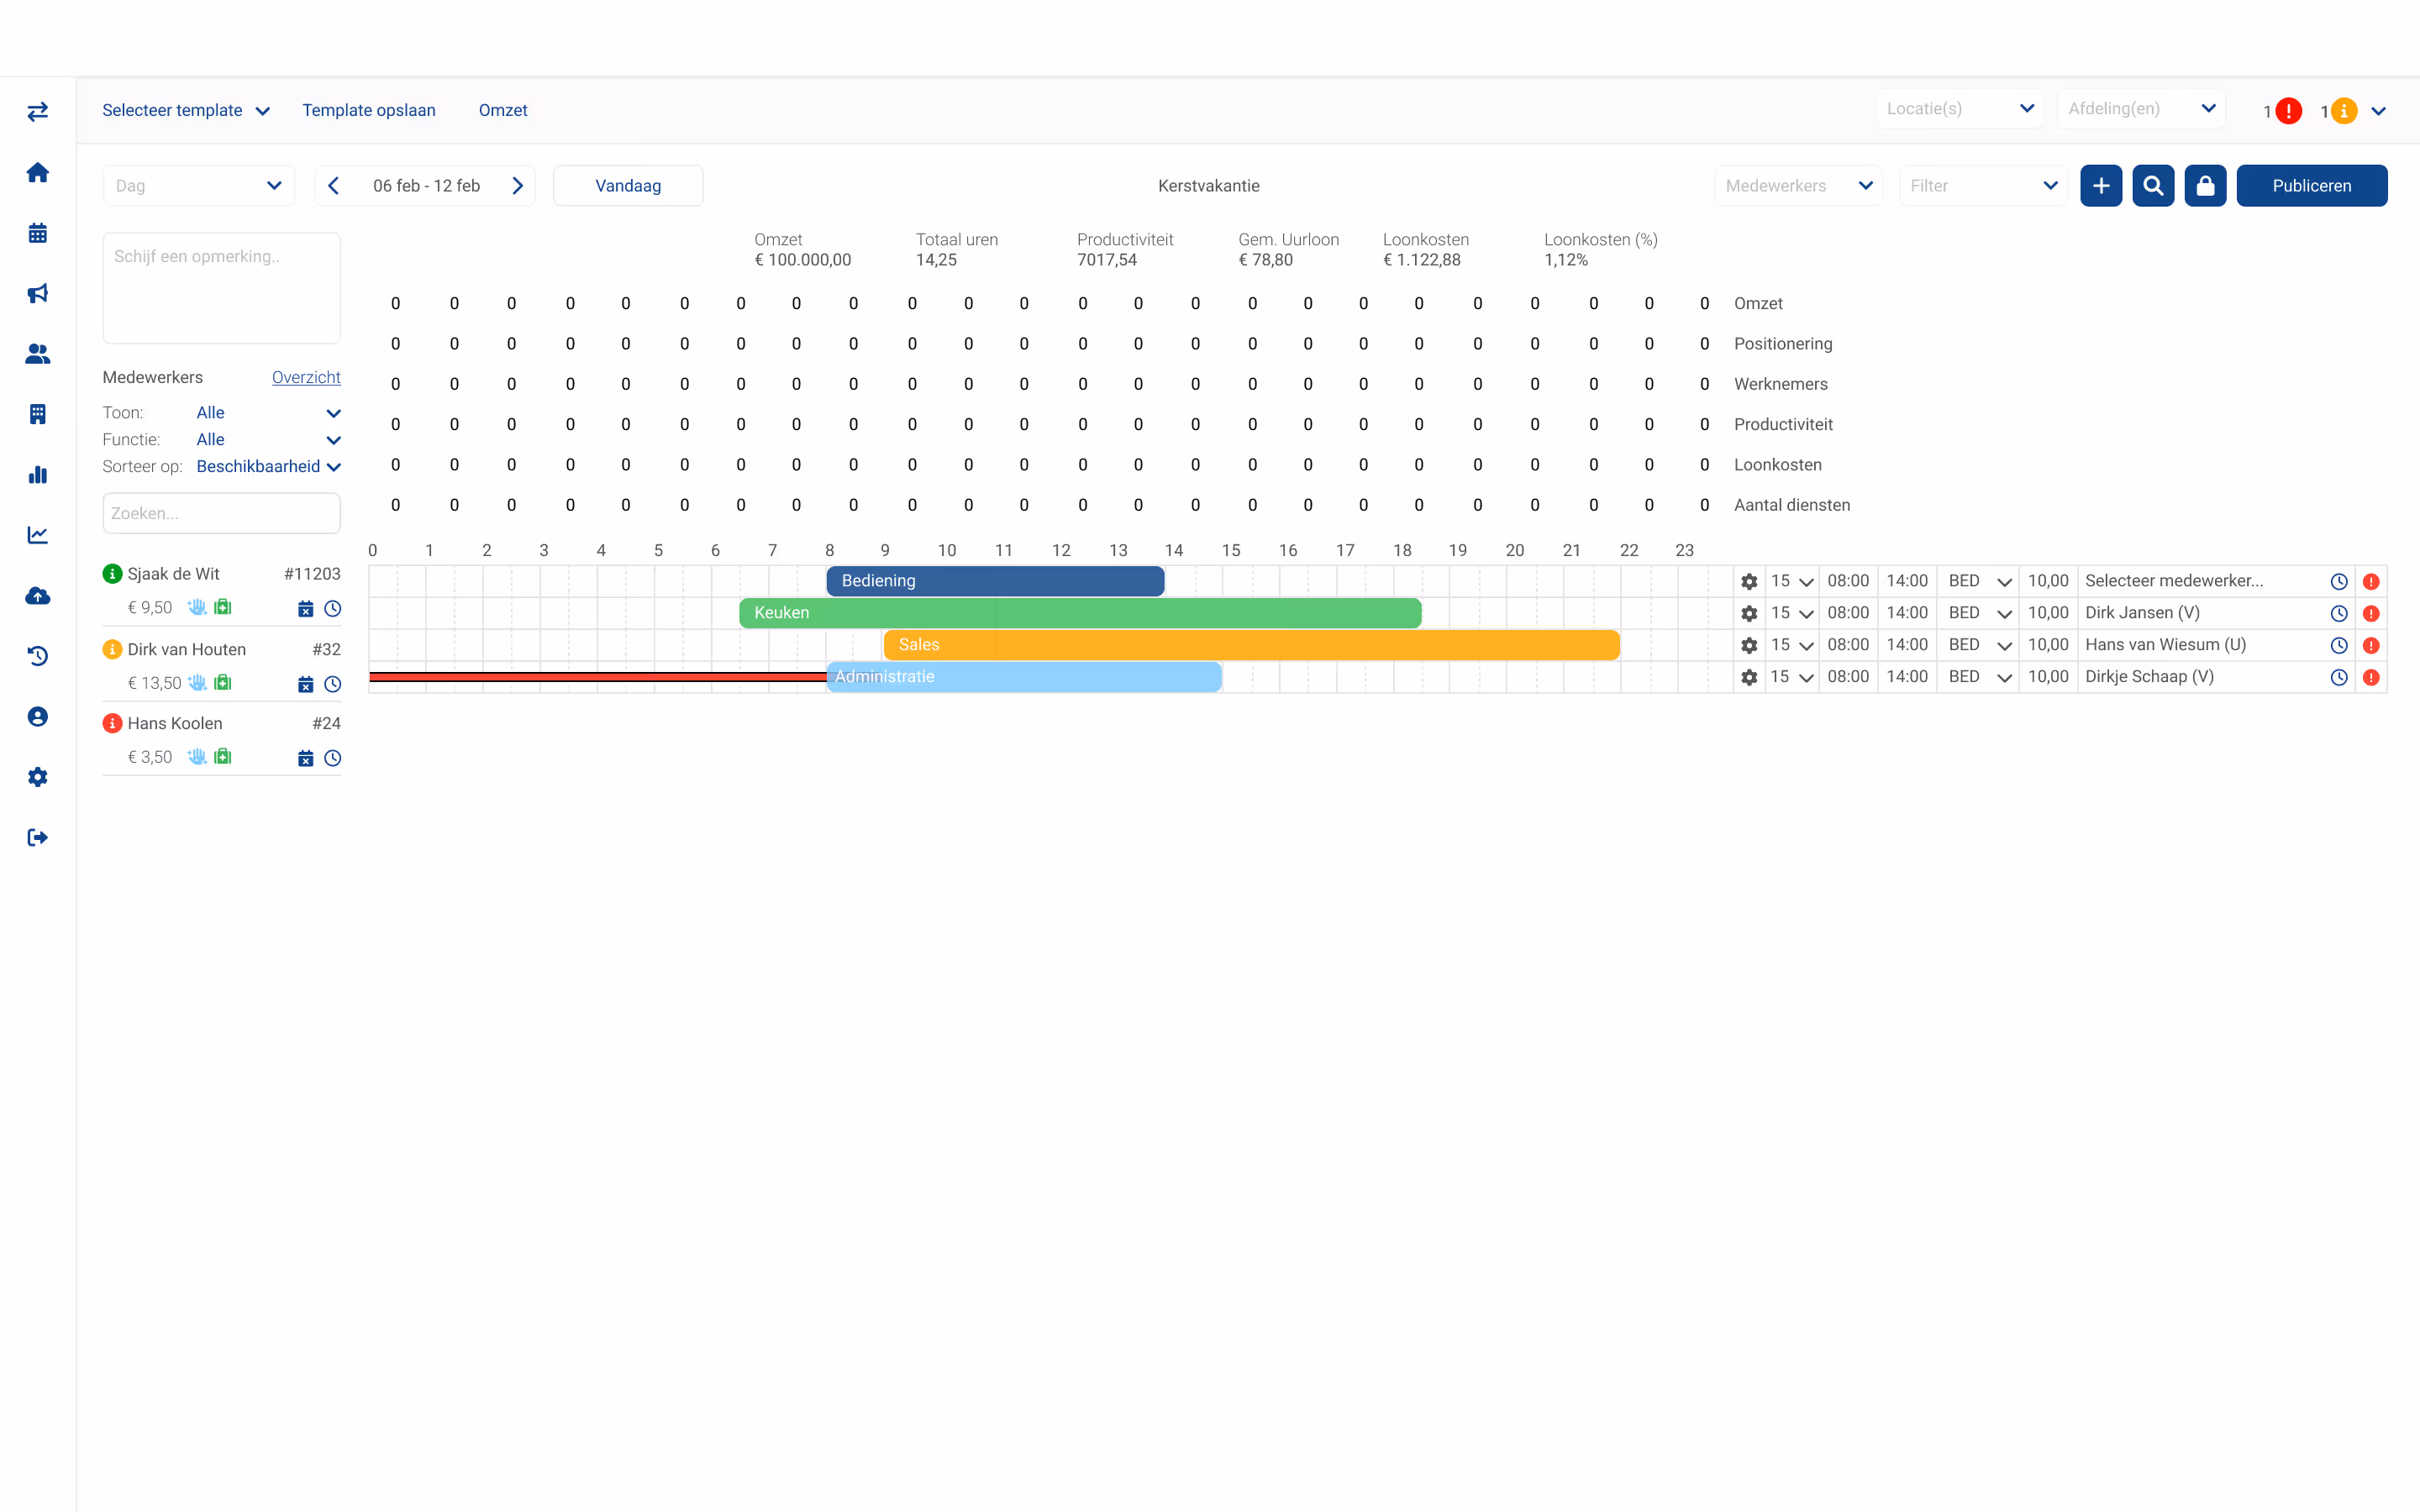This screenshot has width=2420, height=1512.
Task: Open settings gear for Bediening shift row
Action: [1749, 581]
